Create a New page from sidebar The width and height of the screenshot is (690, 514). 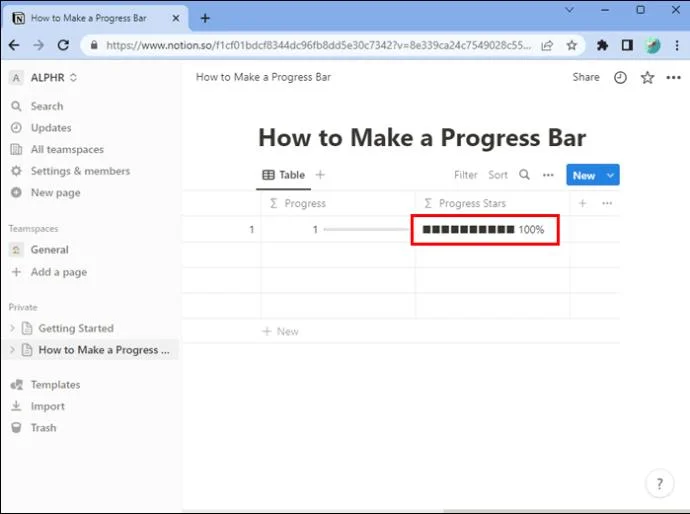[x=55, y=192]
